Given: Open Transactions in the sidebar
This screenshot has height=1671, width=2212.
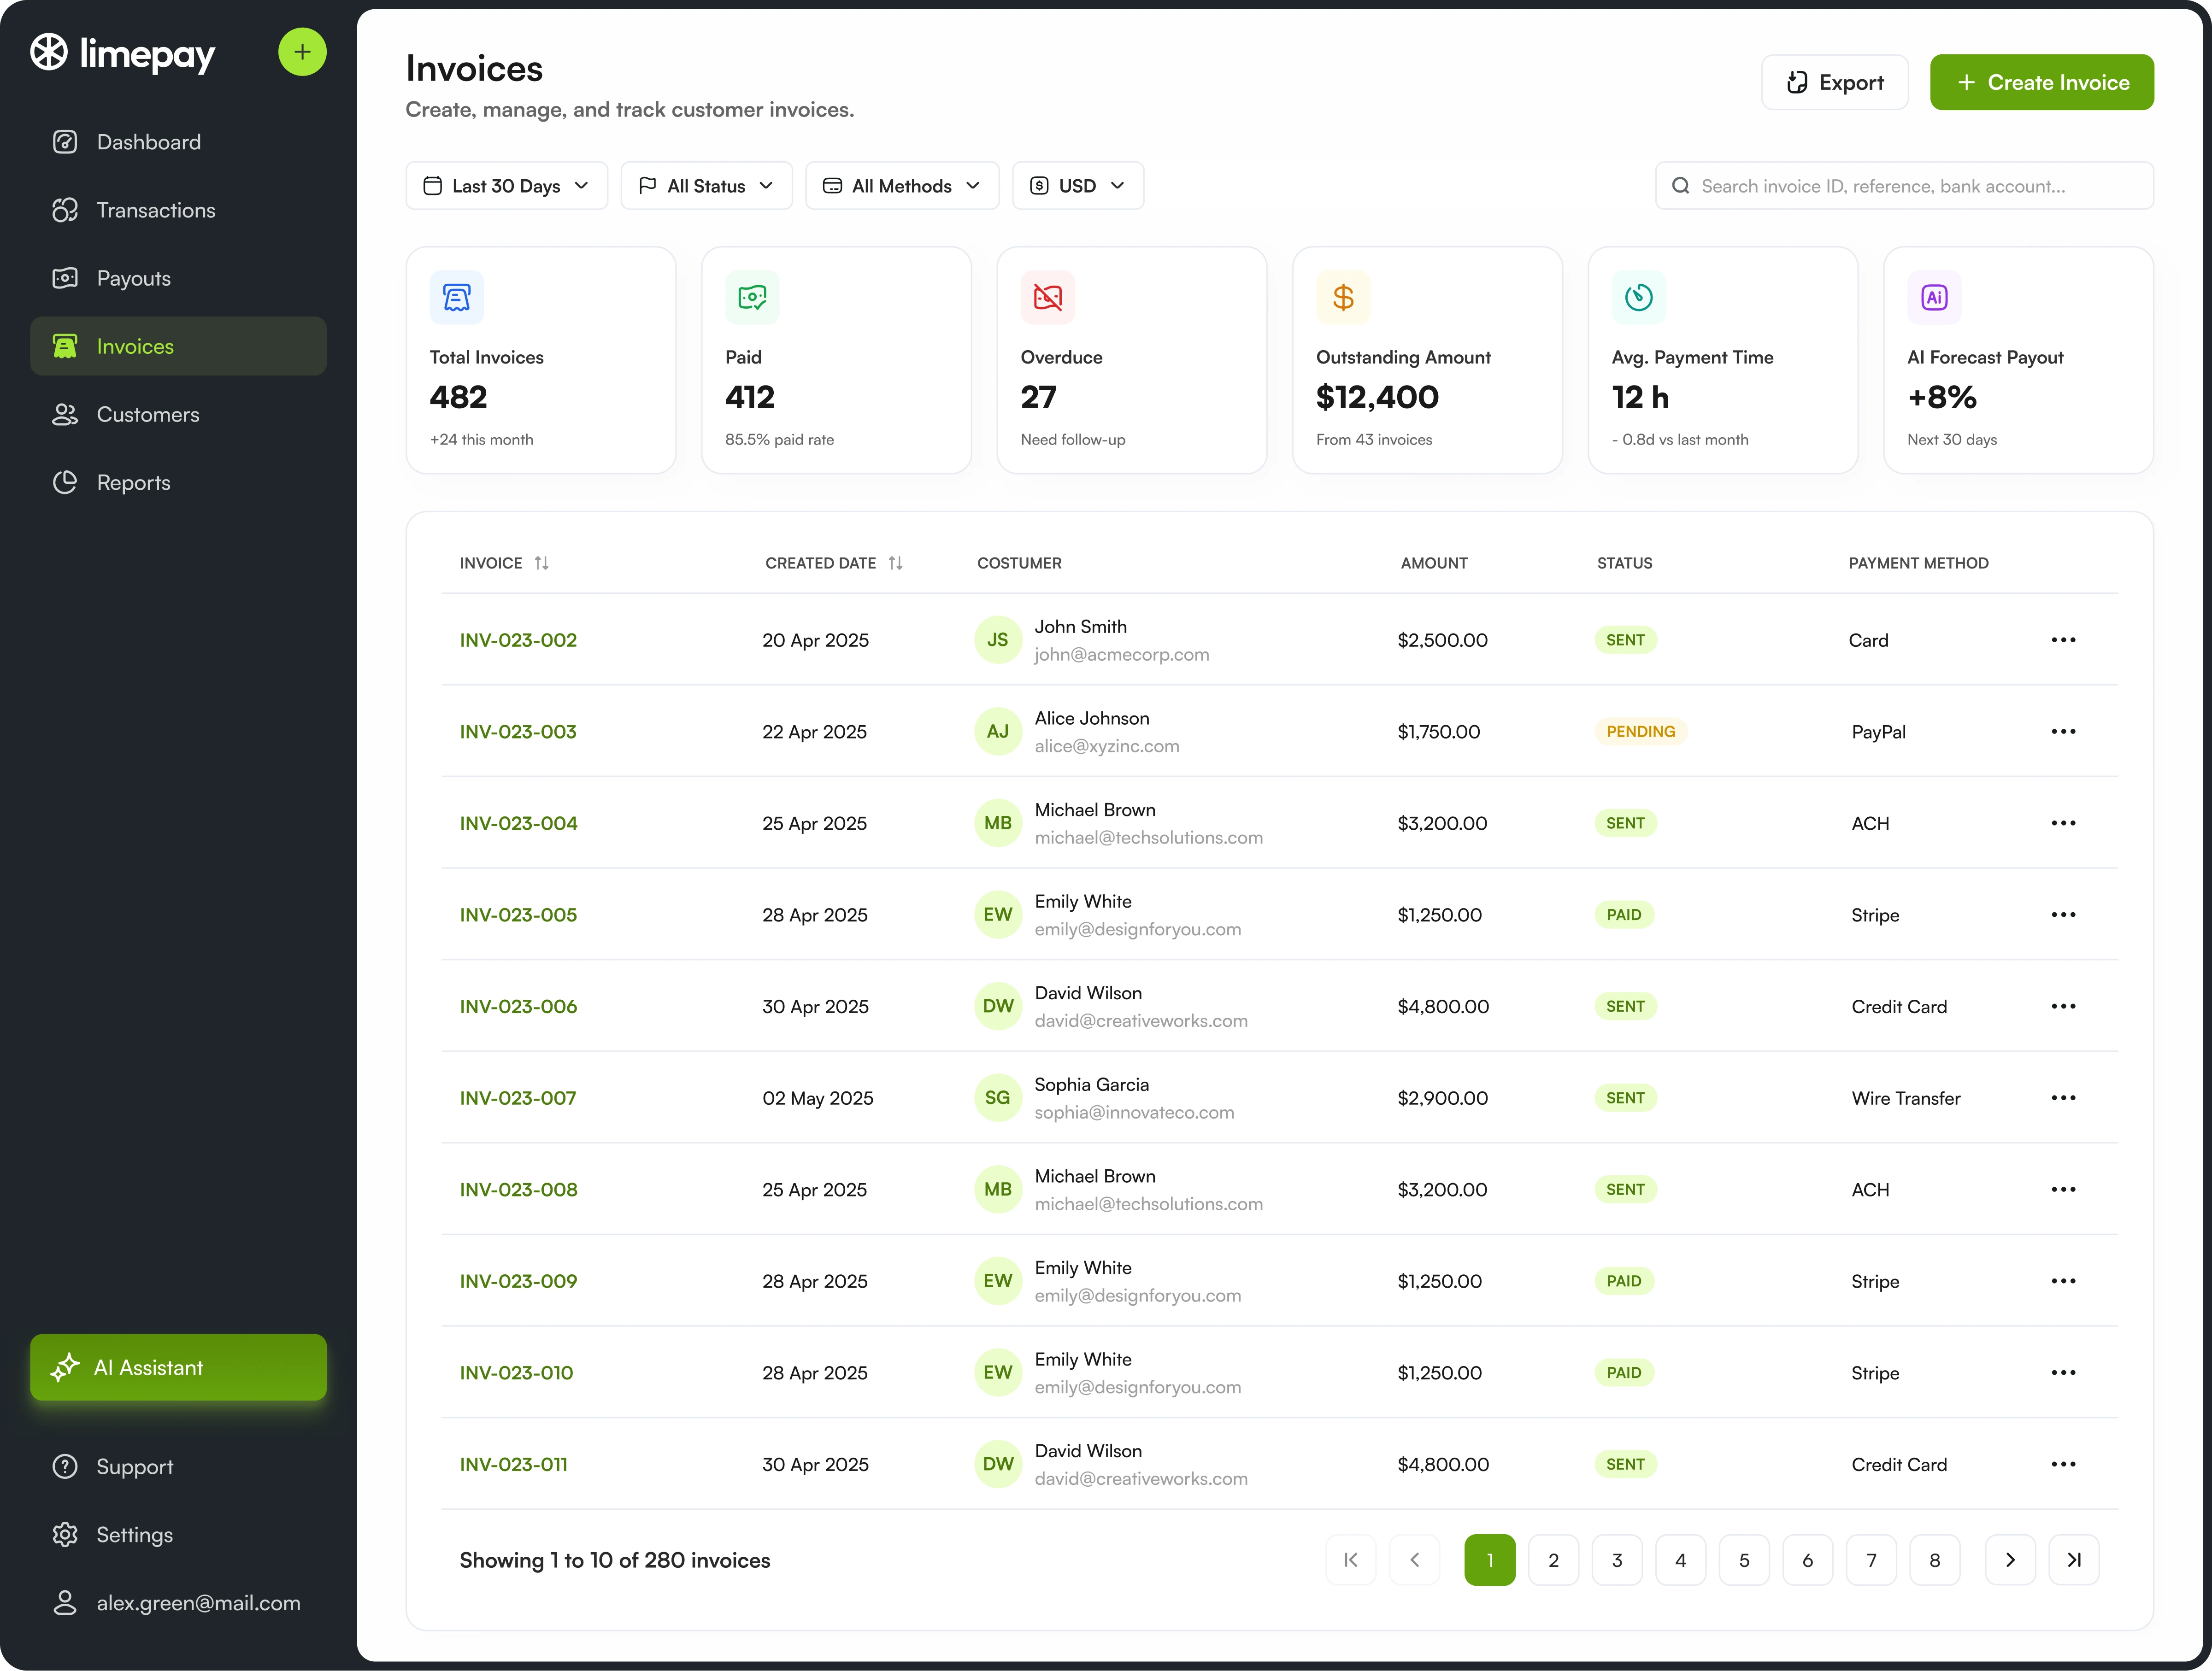Looking at the screenshot, I should coord(178,210).
